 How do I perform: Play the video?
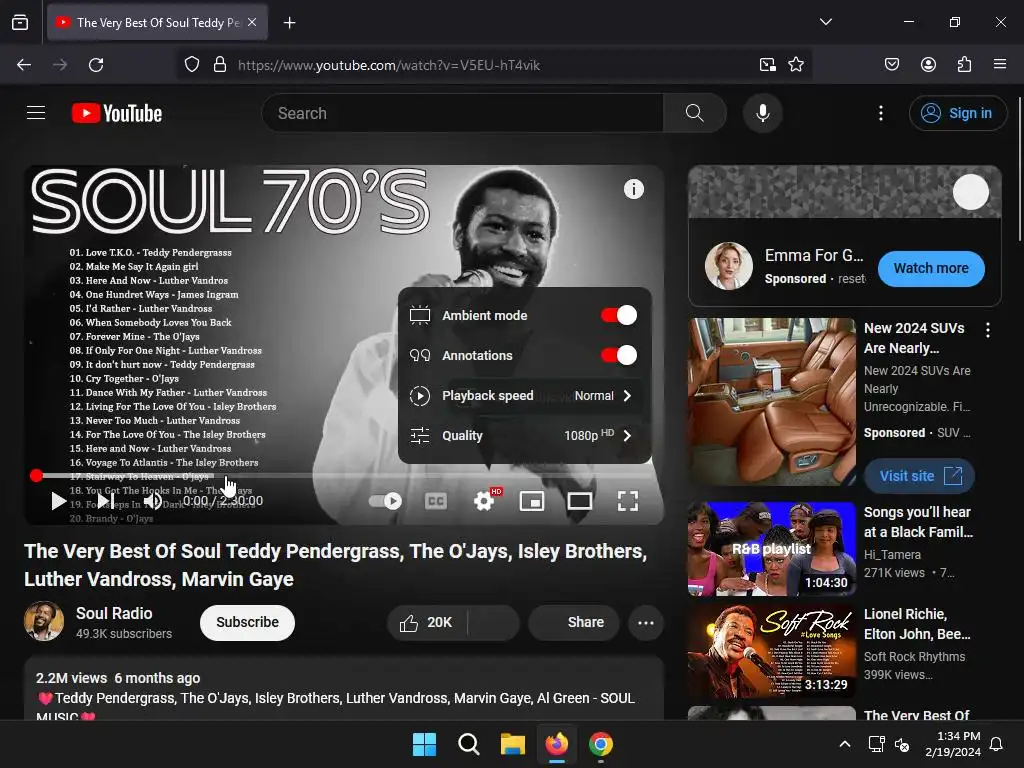pos(59,501)
